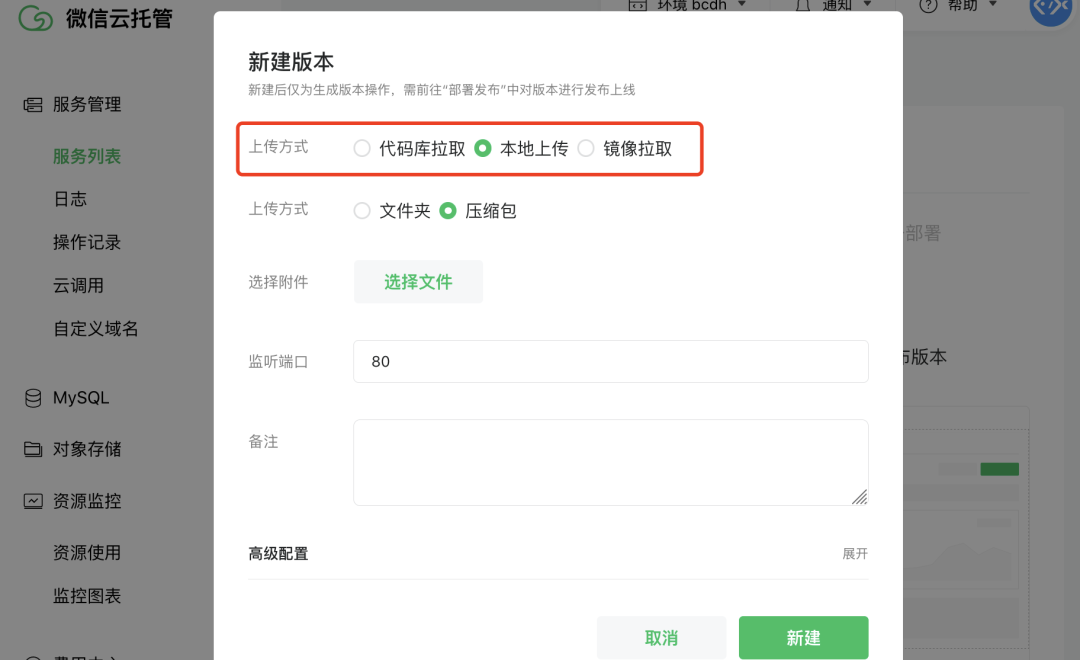
Task: Click the MySQL database icon
Action: coord(33,398)
